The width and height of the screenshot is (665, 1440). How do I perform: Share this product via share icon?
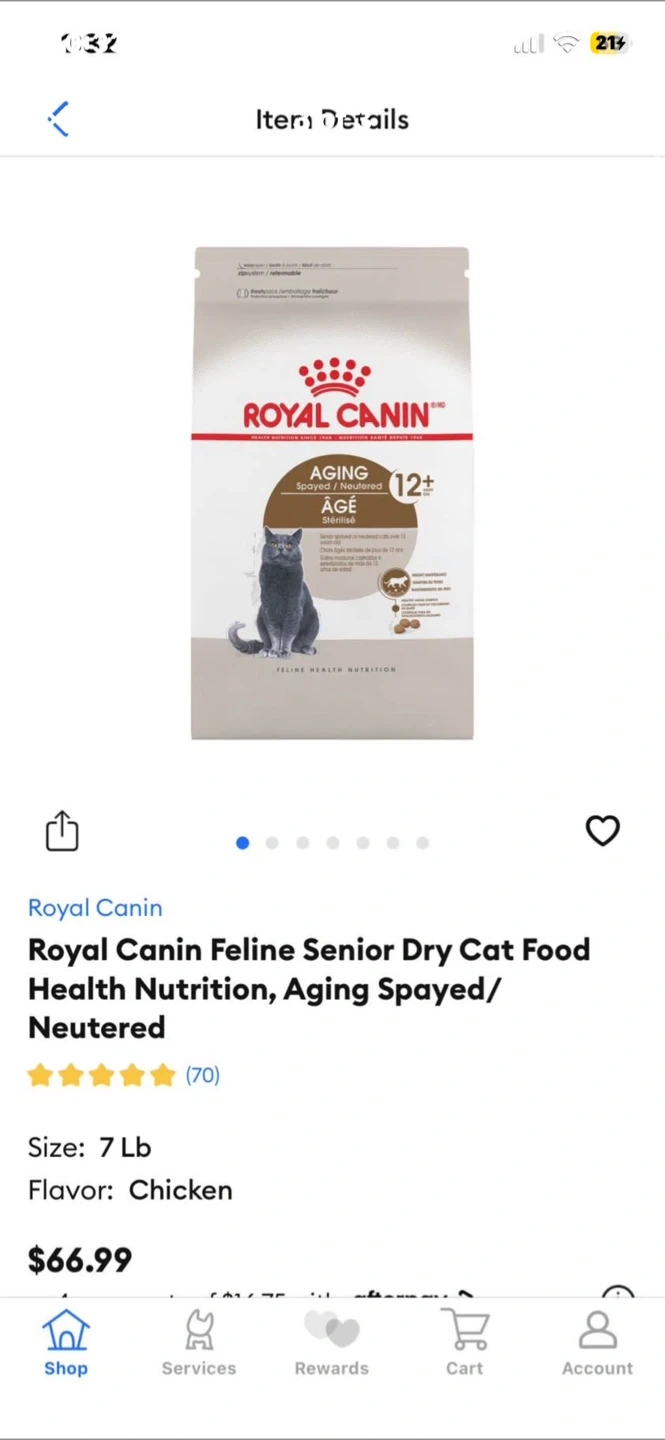[62, 830]
